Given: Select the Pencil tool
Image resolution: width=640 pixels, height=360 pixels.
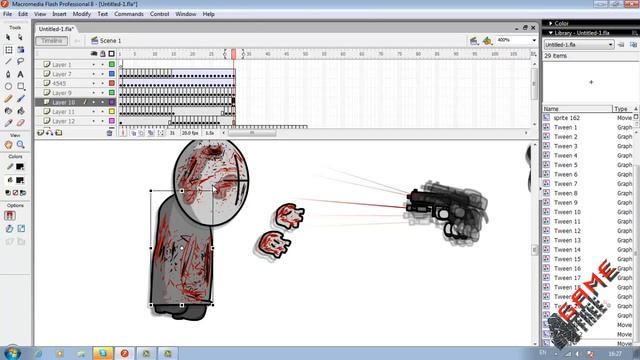Looking at the screenshot, I should point(8,99).
